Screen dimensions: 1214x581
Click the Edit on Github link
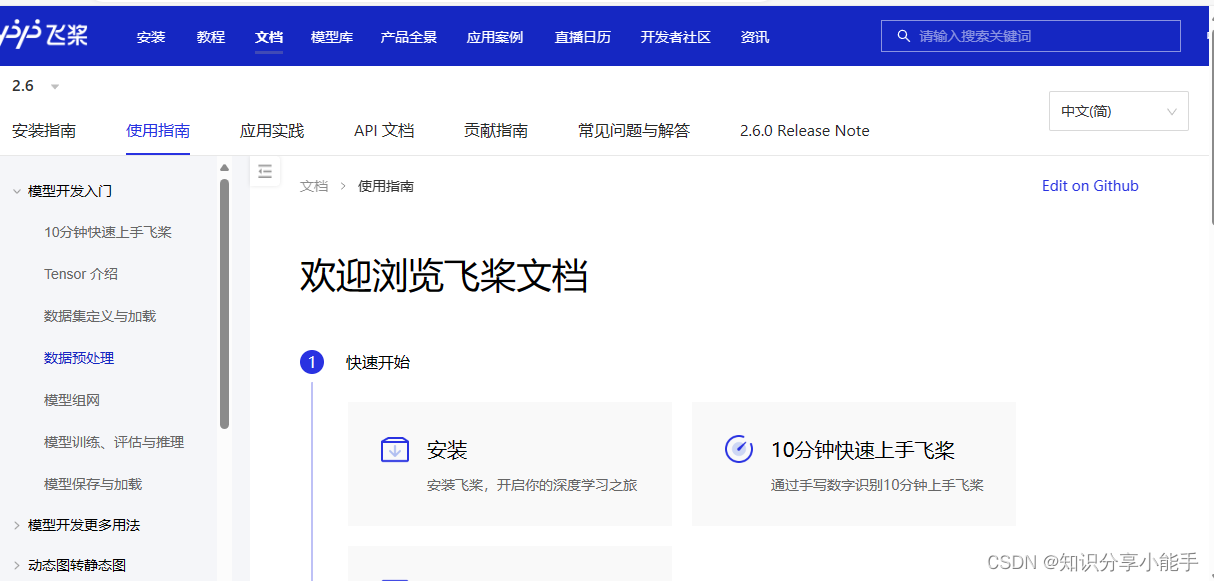(x=1090, y=186)
